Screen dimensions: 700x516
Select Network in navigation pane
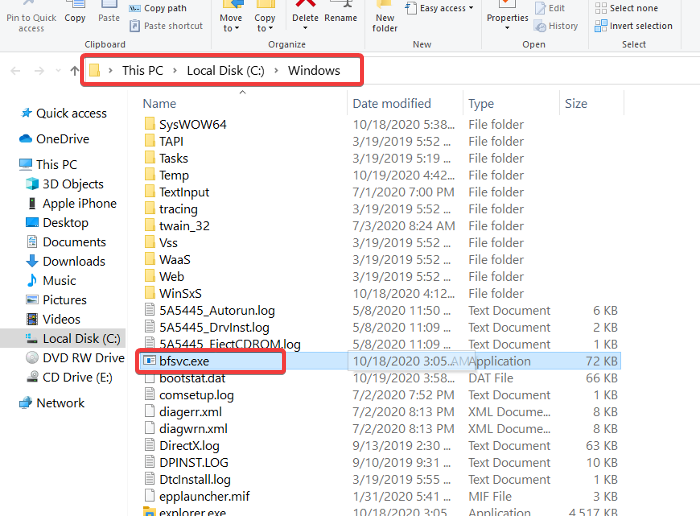tap(51, 403)
